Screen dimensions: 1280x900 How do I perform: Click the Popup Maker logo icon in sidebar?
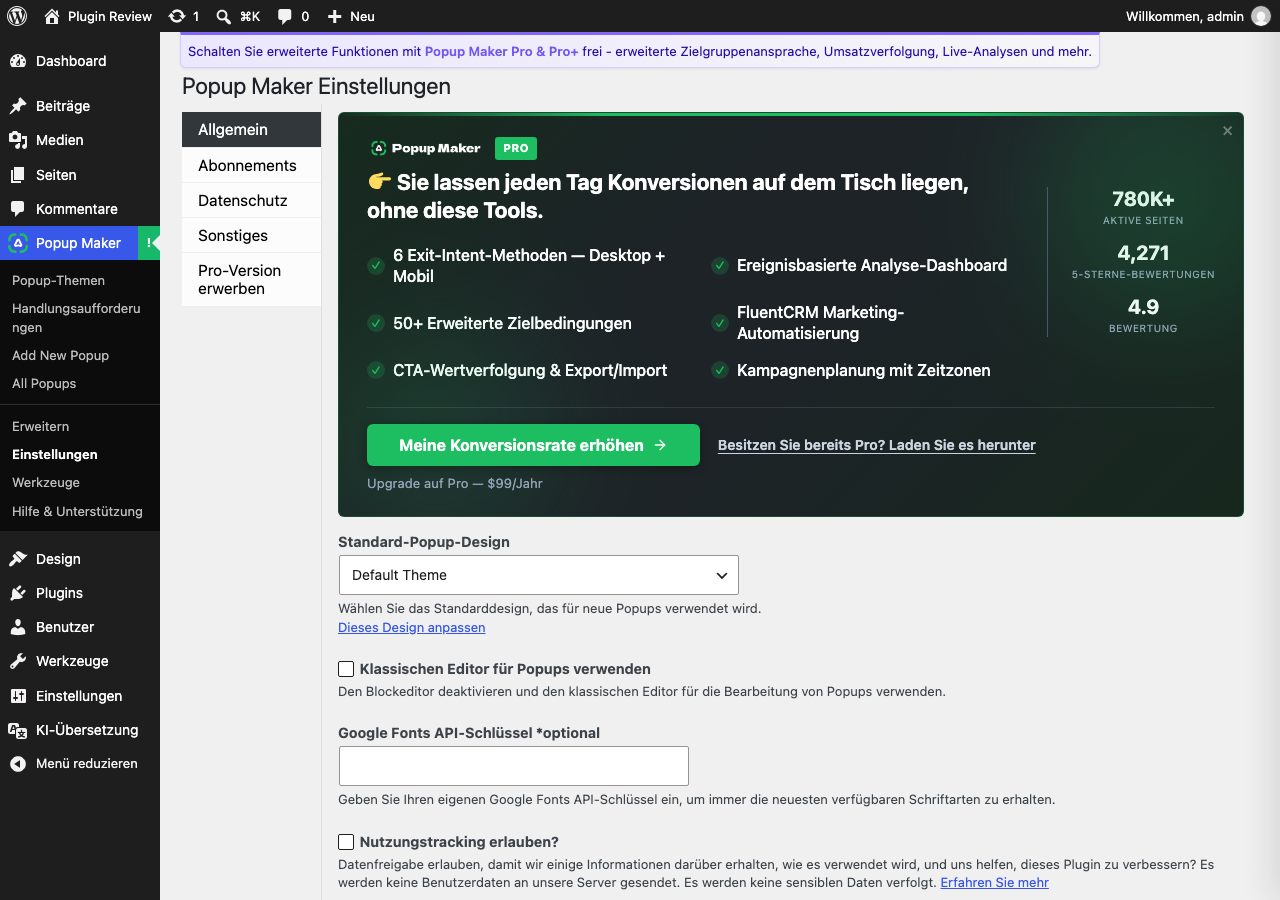(x=18, y=243)
